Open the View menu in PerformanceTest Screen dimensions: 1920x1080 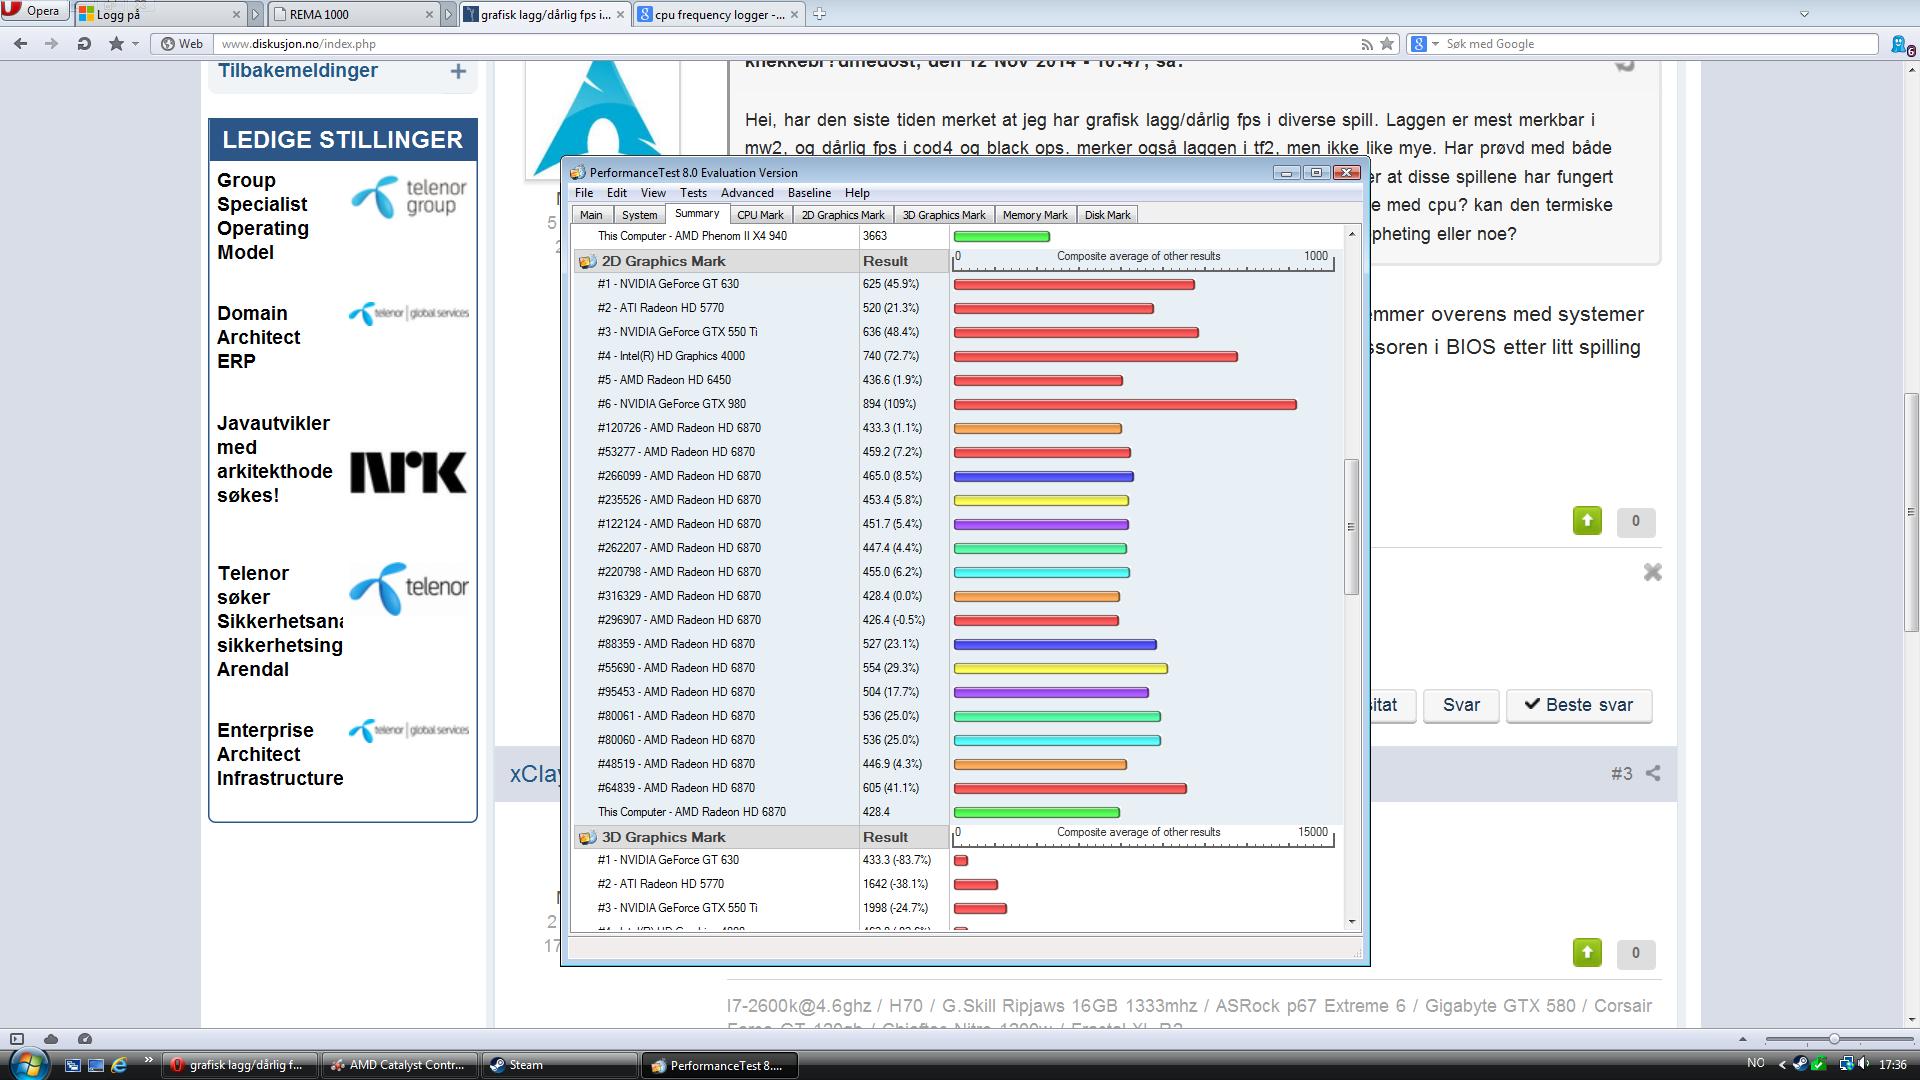tap(653, 193)
